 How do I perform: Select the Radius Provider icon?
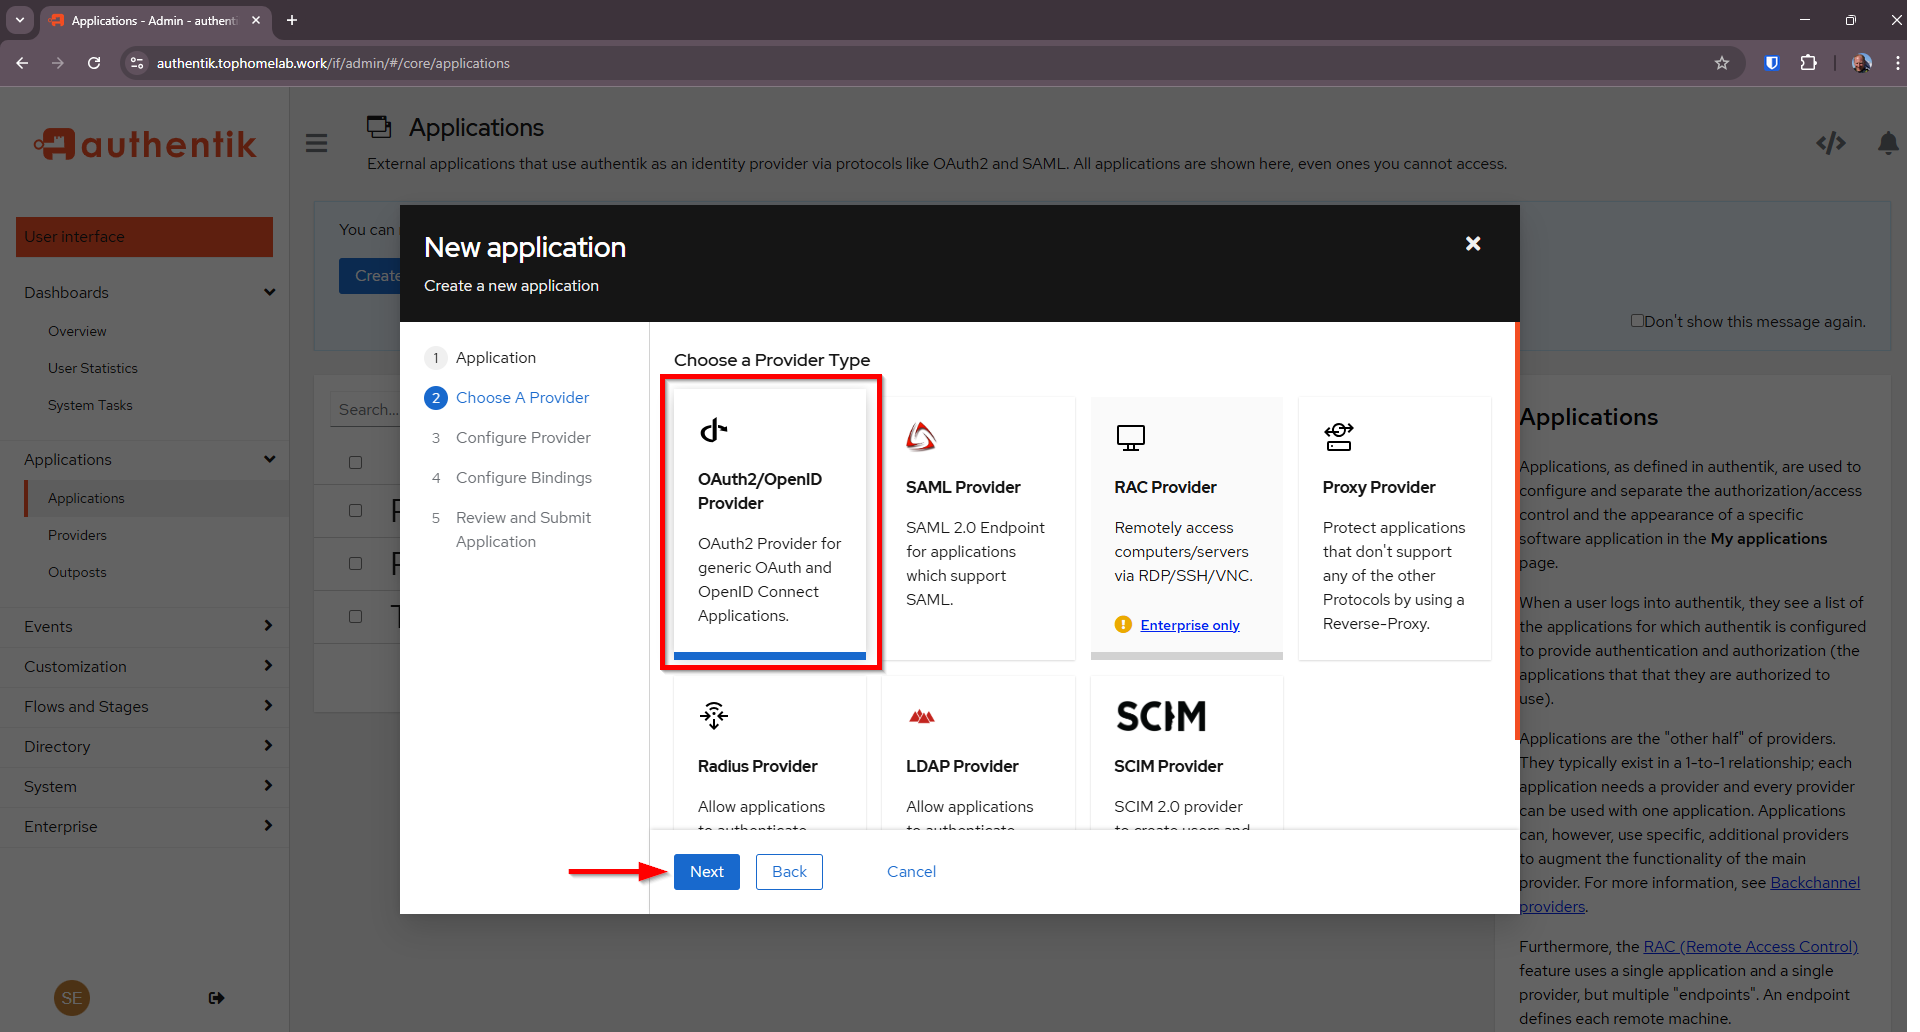coord(713,716)
